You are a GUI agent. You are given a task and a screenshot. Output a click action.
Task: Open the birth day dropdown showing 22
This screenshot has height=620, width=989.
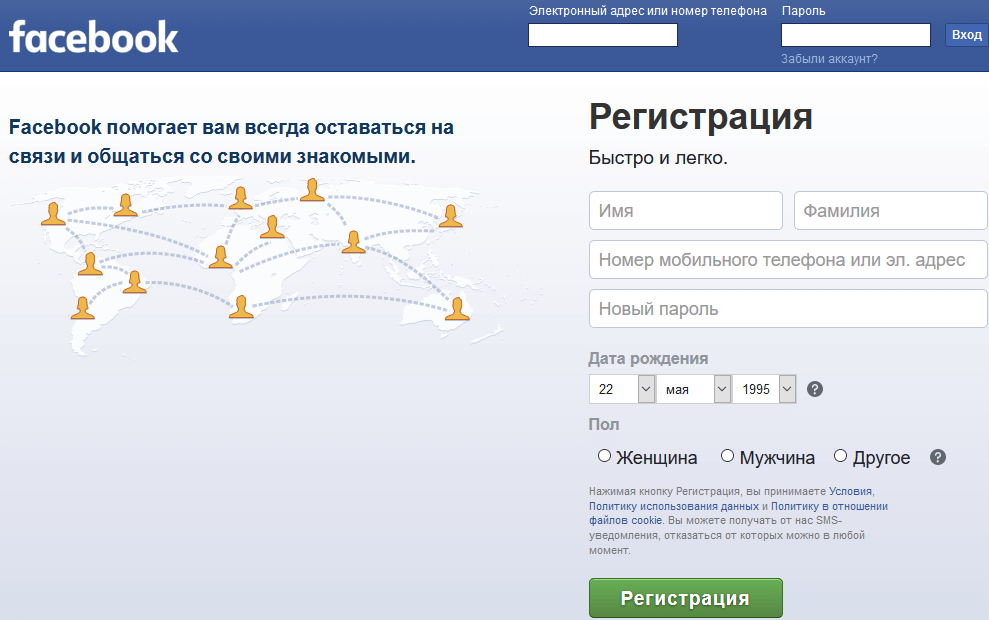tap(621, 389)
